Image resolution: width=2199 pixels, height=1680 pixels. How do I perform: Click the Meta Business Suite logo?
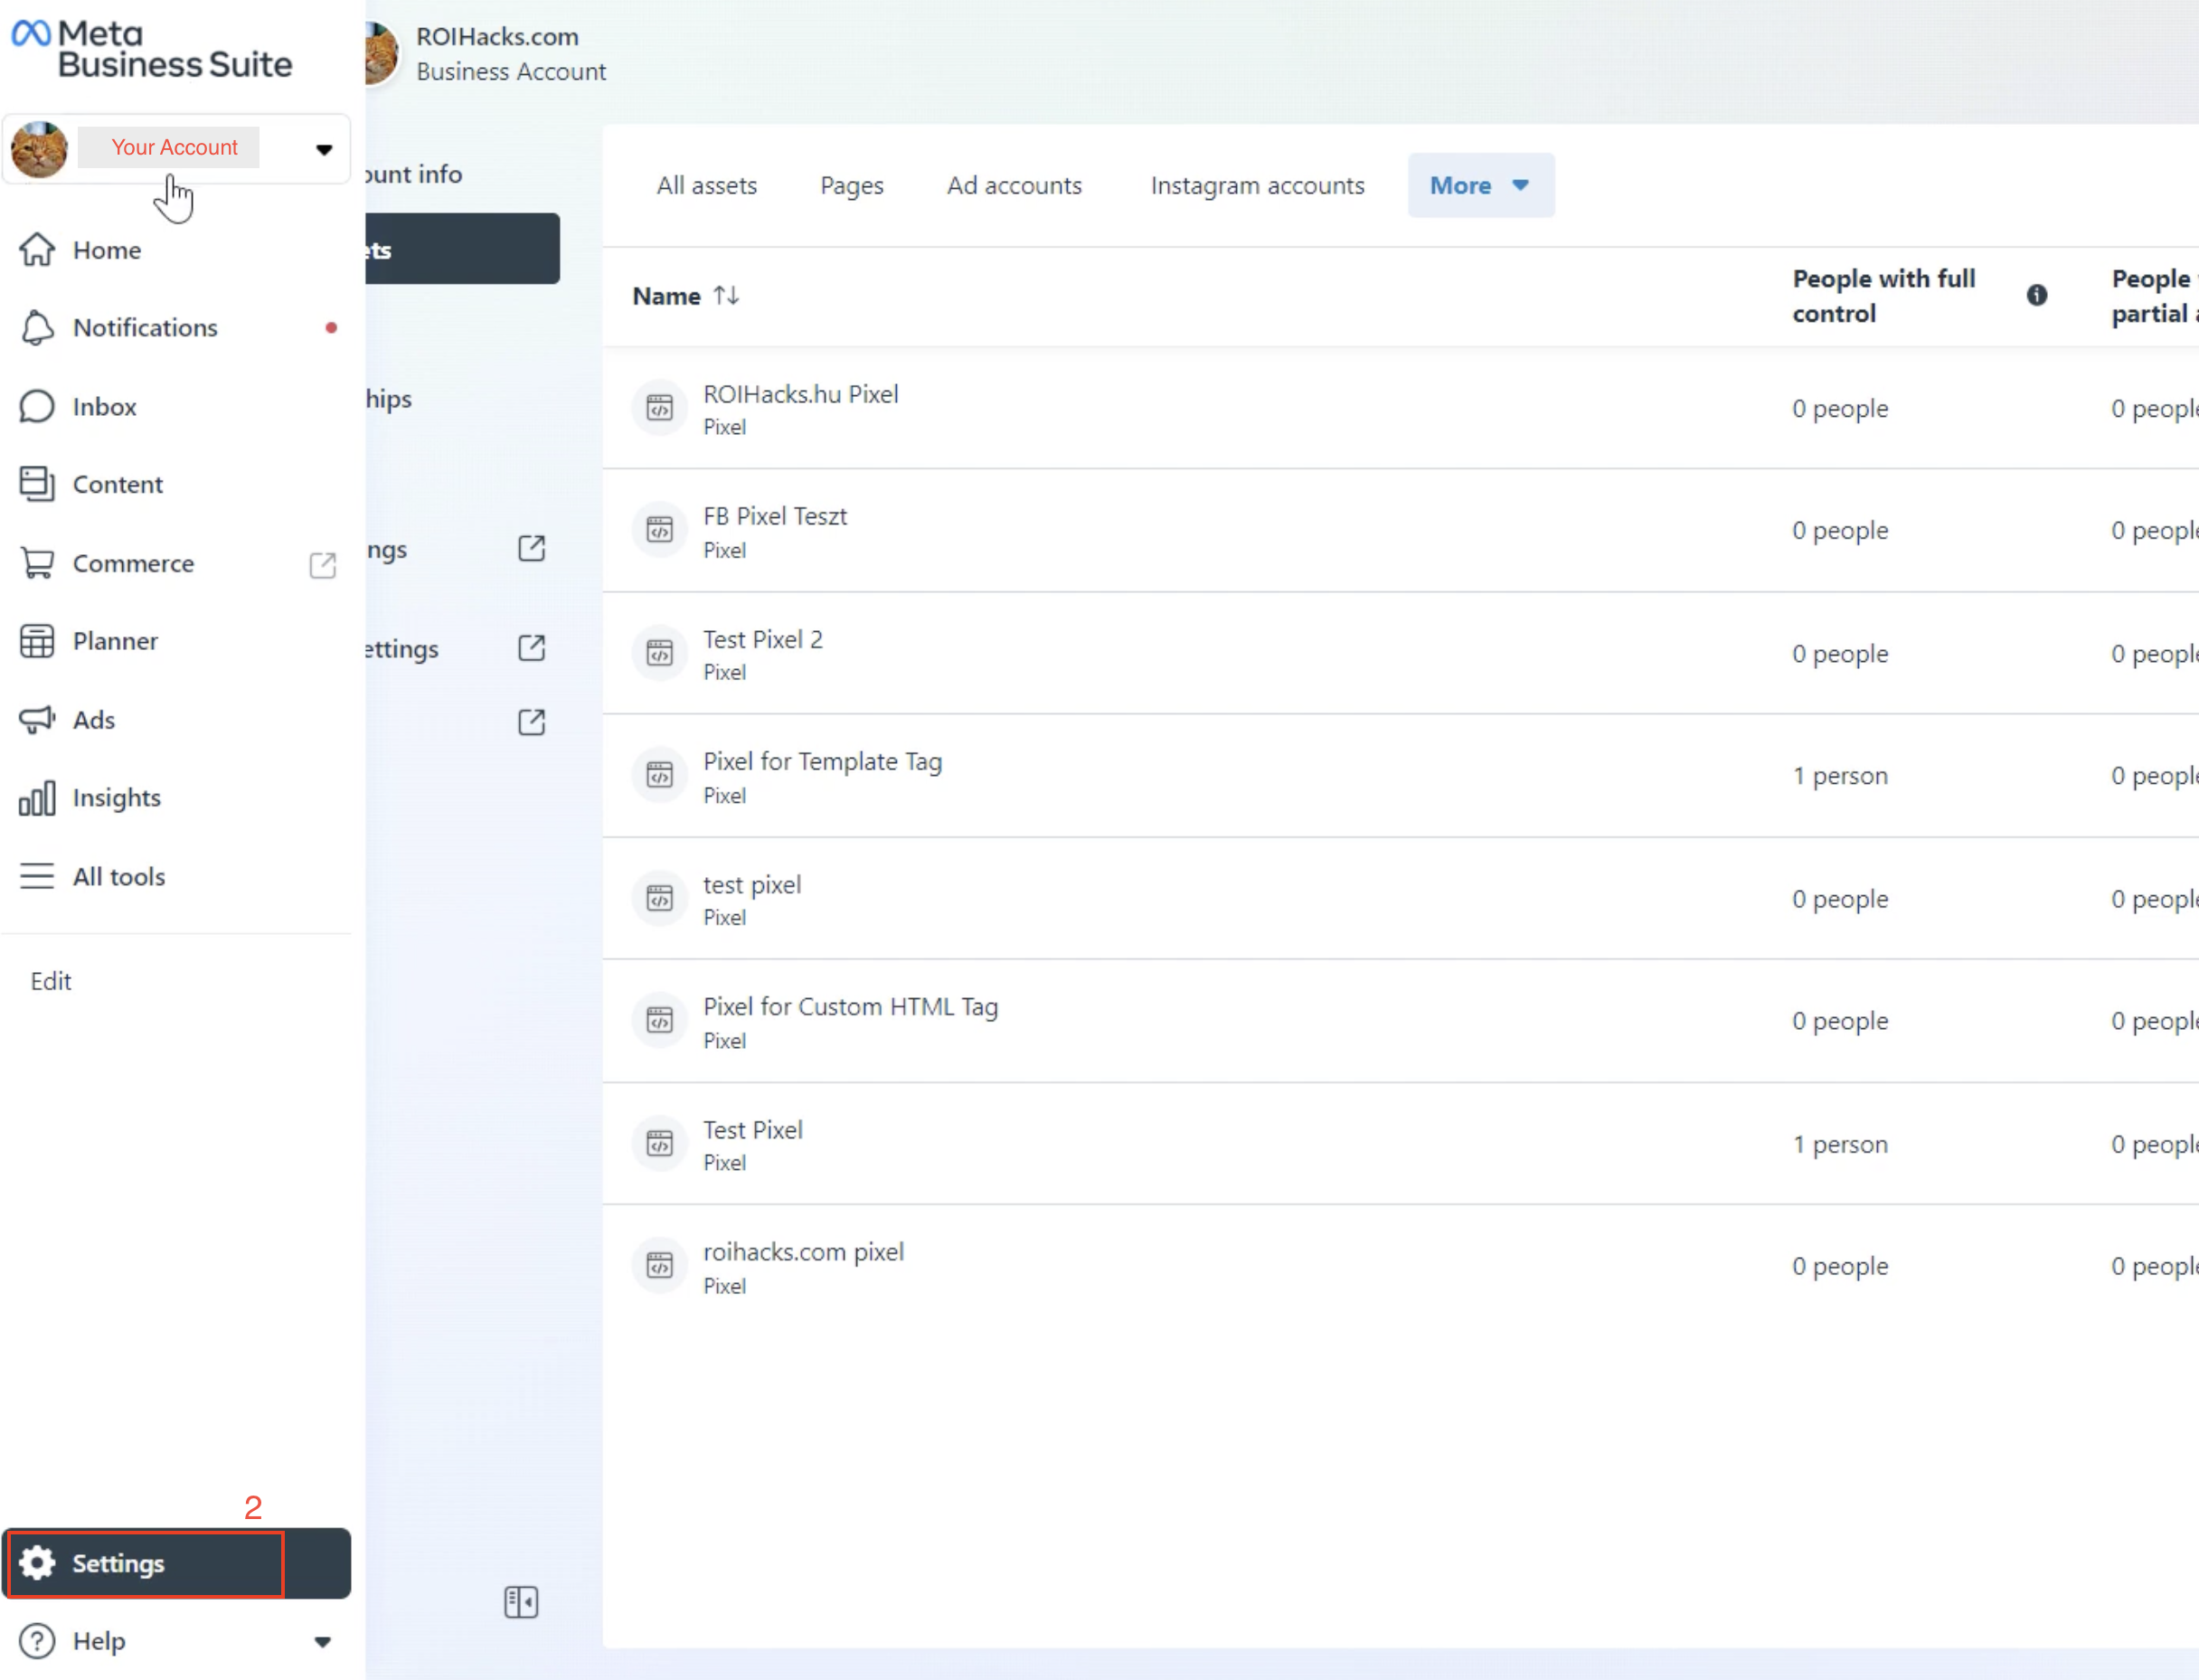[x=152, y=49]
